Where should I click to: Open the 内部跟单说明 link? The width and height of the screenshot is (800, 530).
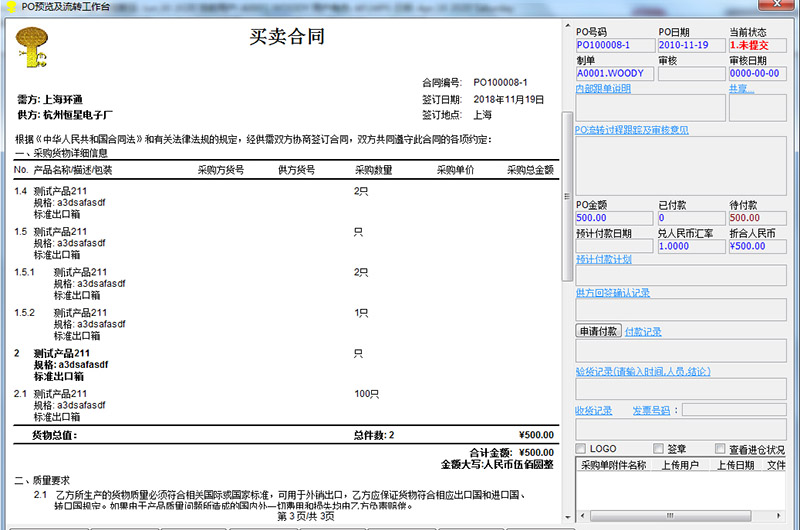pos(603,89)
